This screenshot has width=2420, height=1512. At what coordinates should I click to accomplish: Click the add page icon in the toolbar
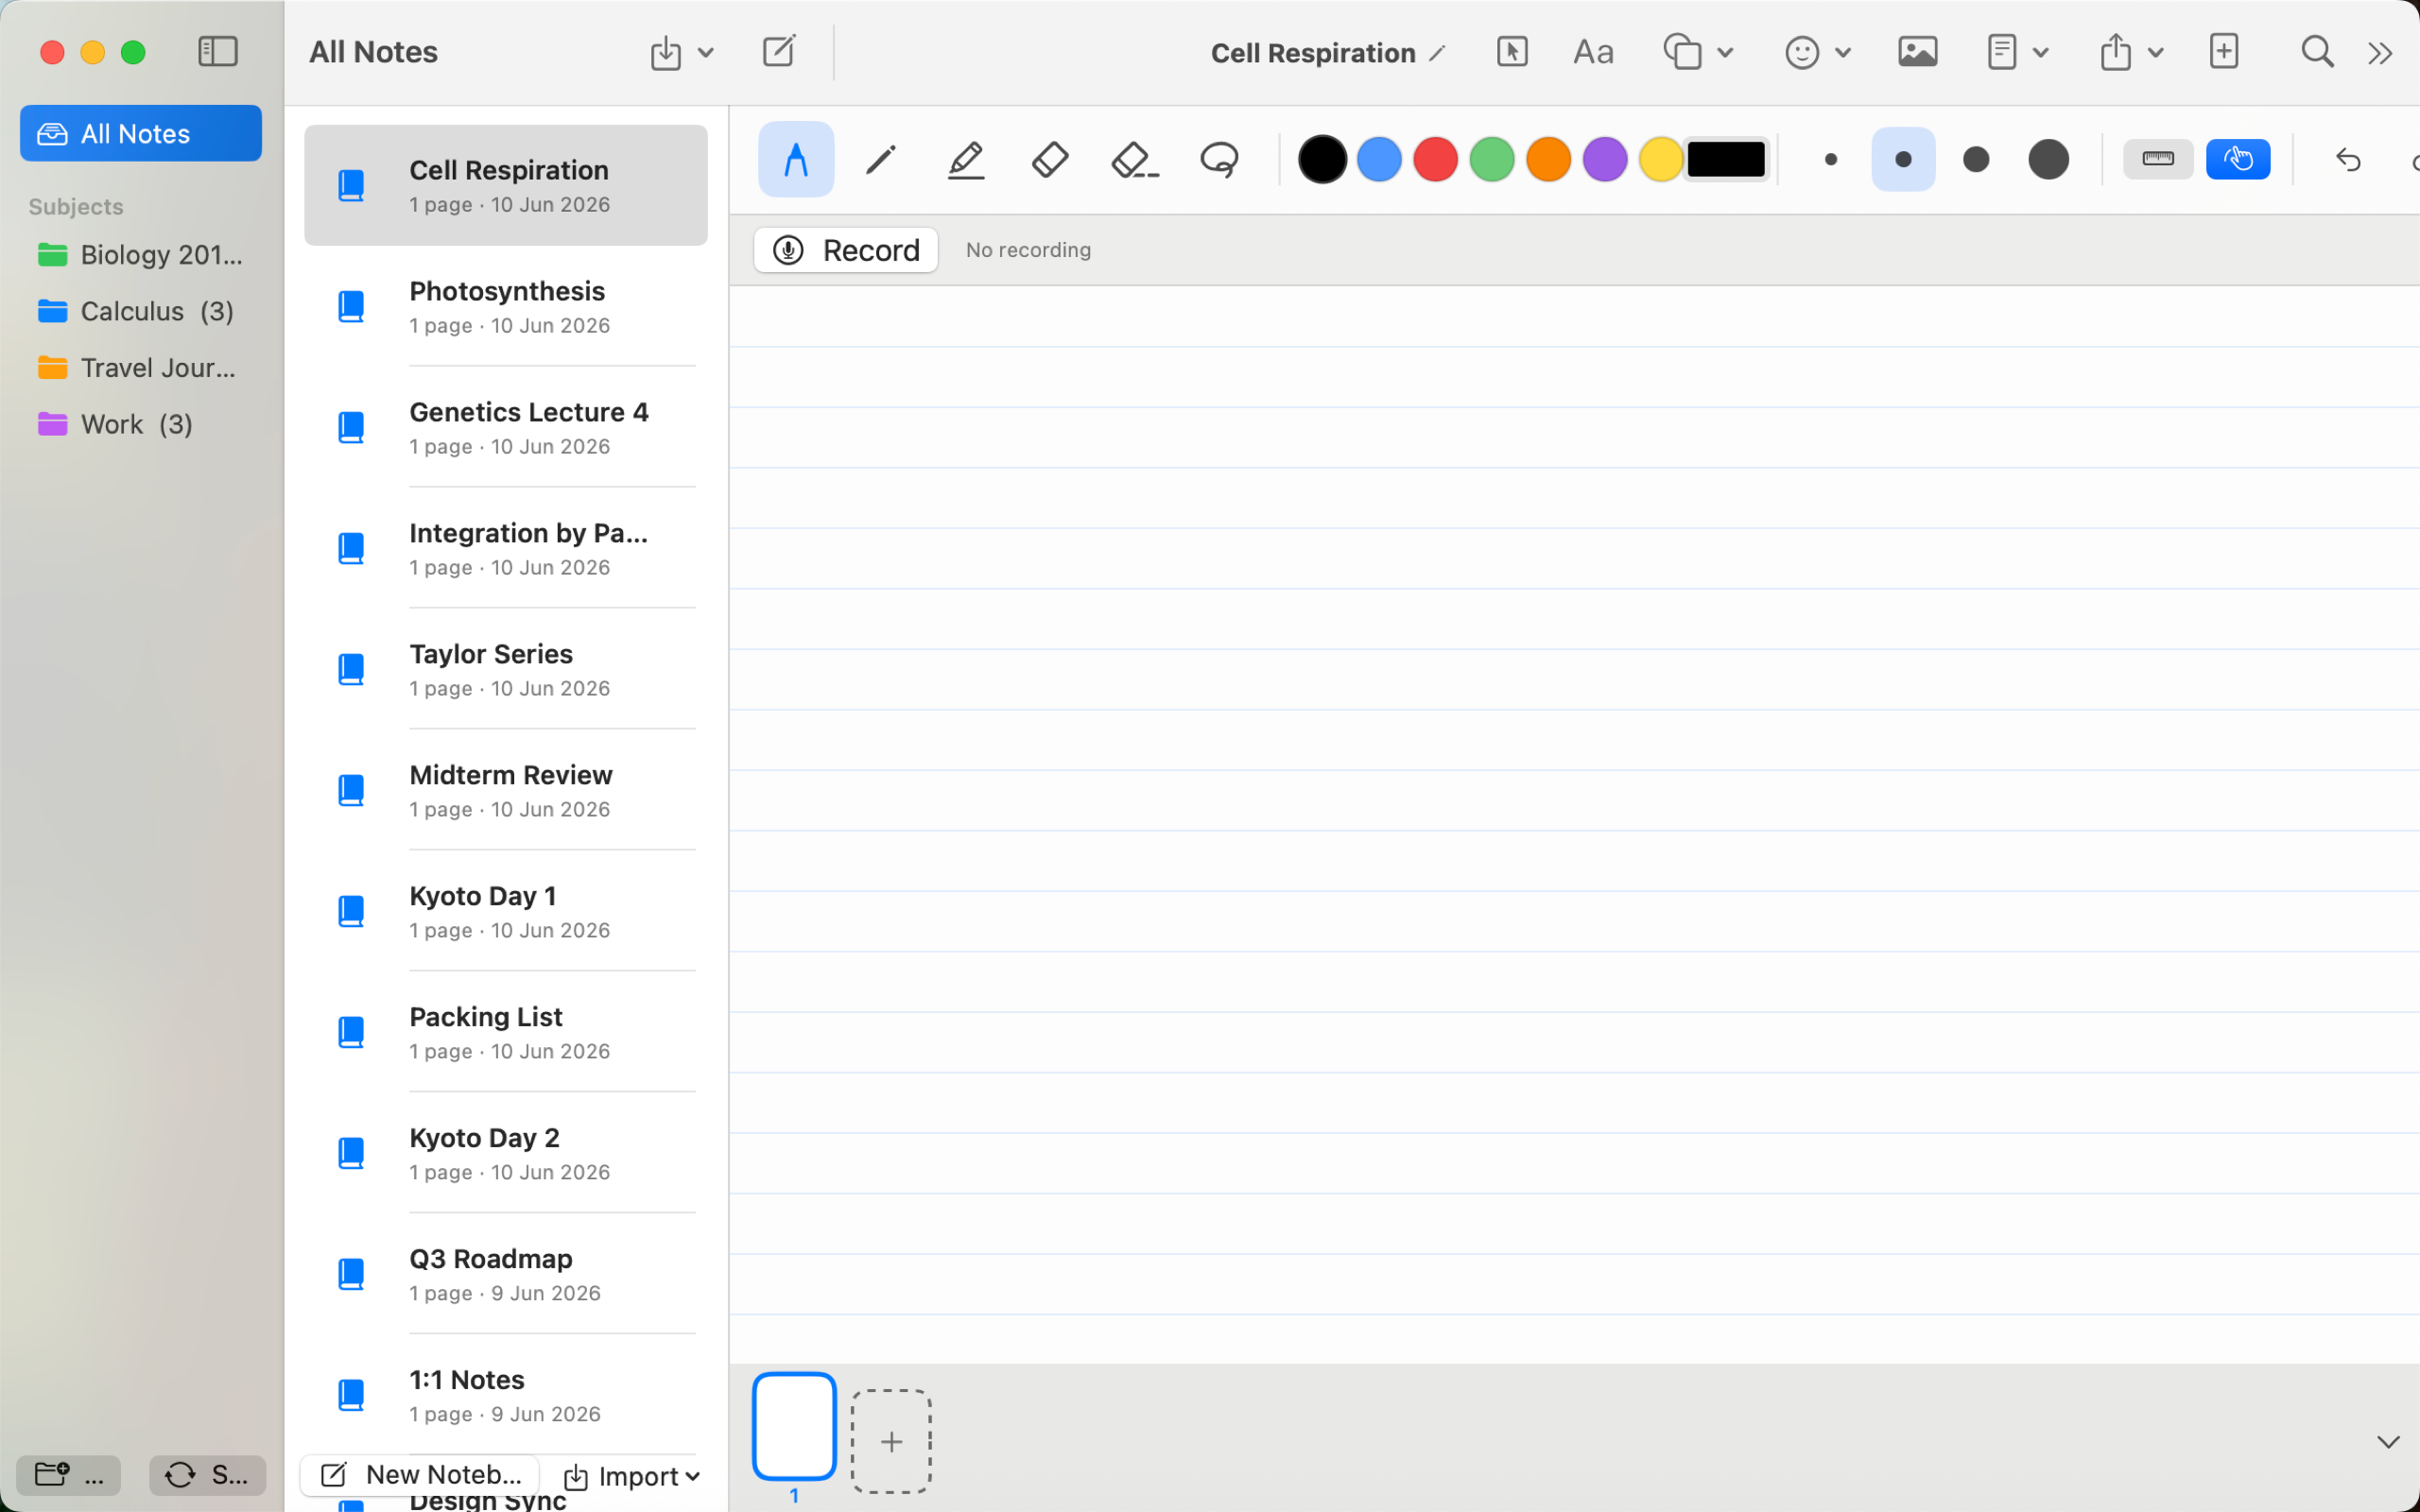coord(2224,52)
